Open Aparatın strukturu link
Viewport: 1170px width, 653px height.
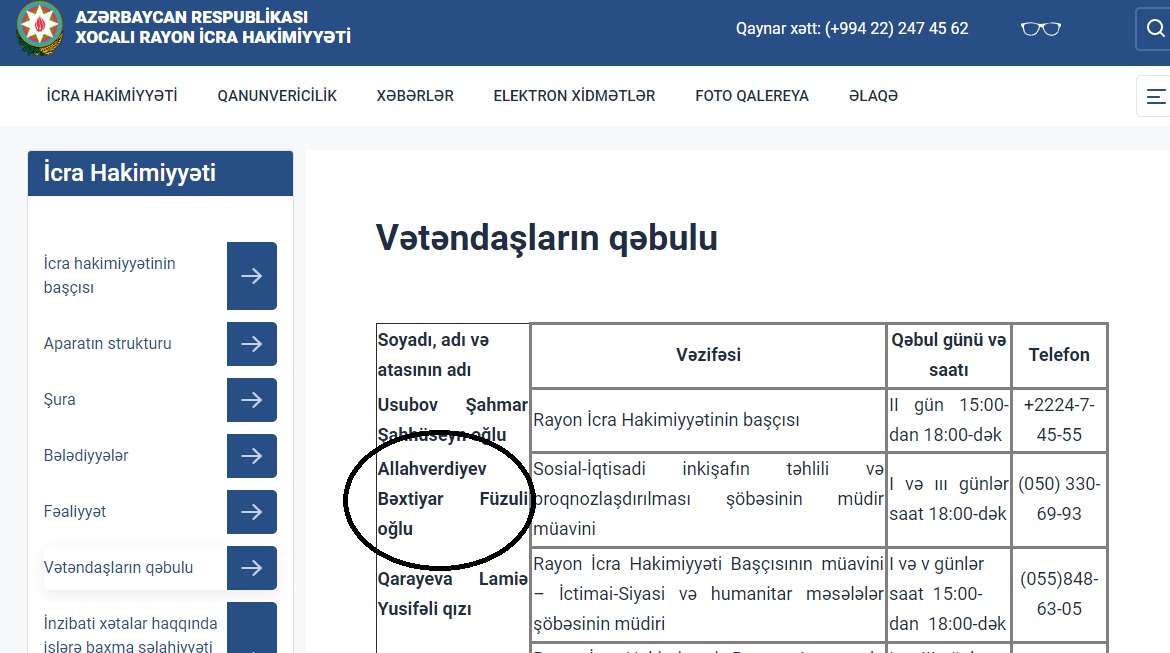(107, 343)
